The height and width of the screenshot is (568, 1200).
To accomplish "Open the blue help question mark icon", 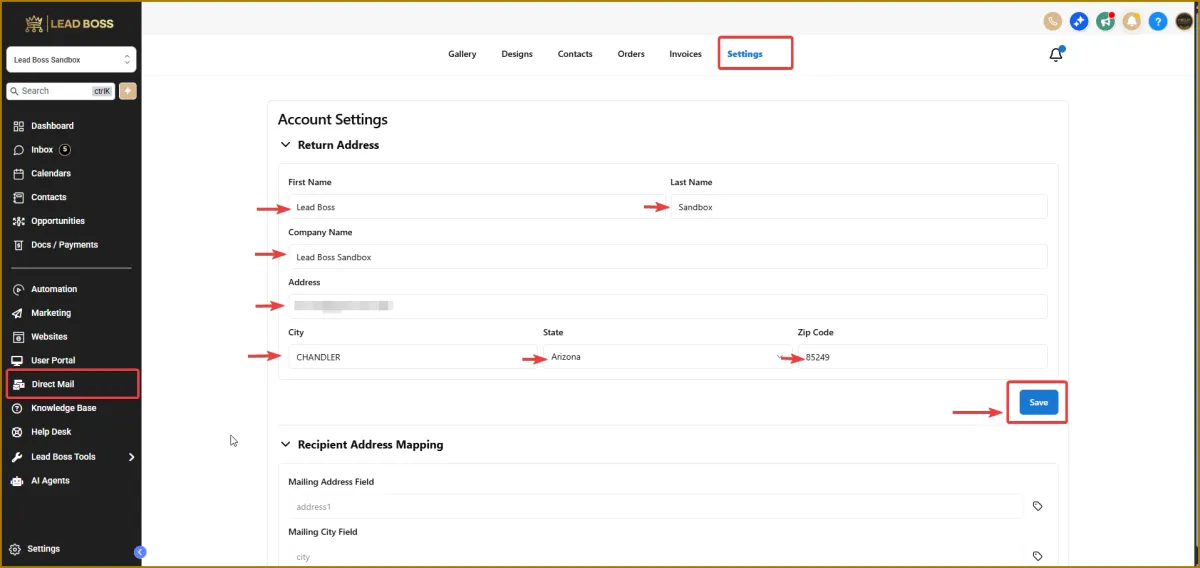I will [1157, 21].
